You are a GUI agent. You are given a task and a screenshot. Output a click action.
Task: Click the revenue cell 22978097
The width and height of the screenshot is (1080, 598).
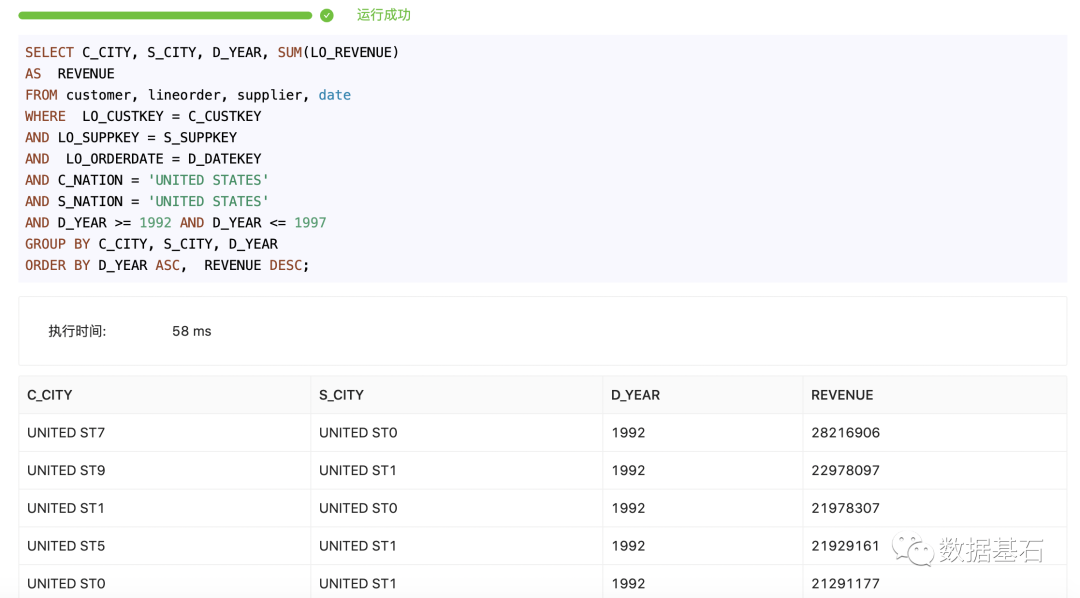[x=845, y=471]
